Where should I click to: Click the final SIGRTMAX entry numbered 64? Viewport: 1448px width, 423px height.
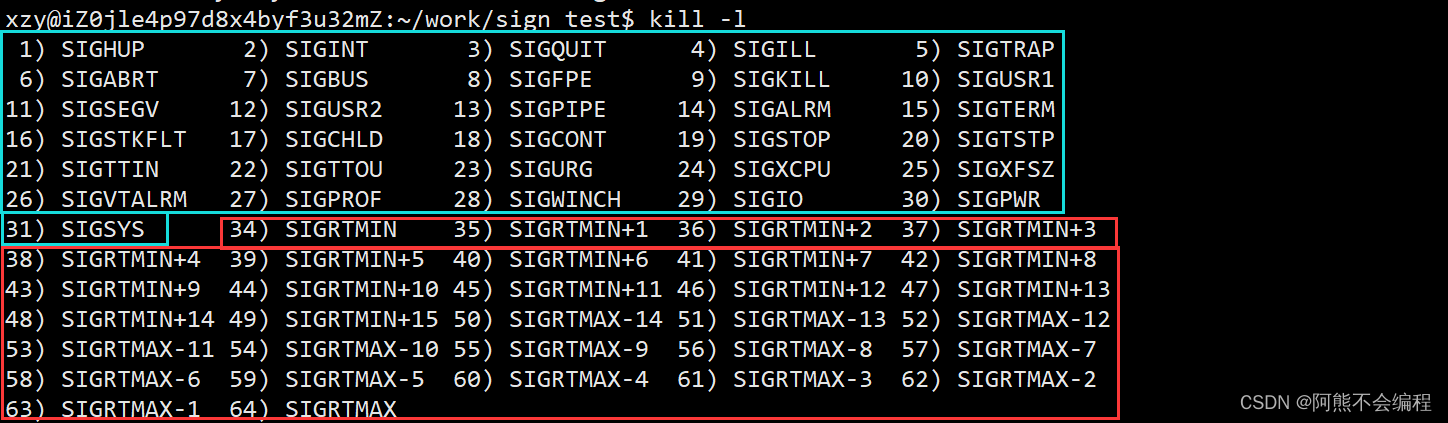[341, 409]
